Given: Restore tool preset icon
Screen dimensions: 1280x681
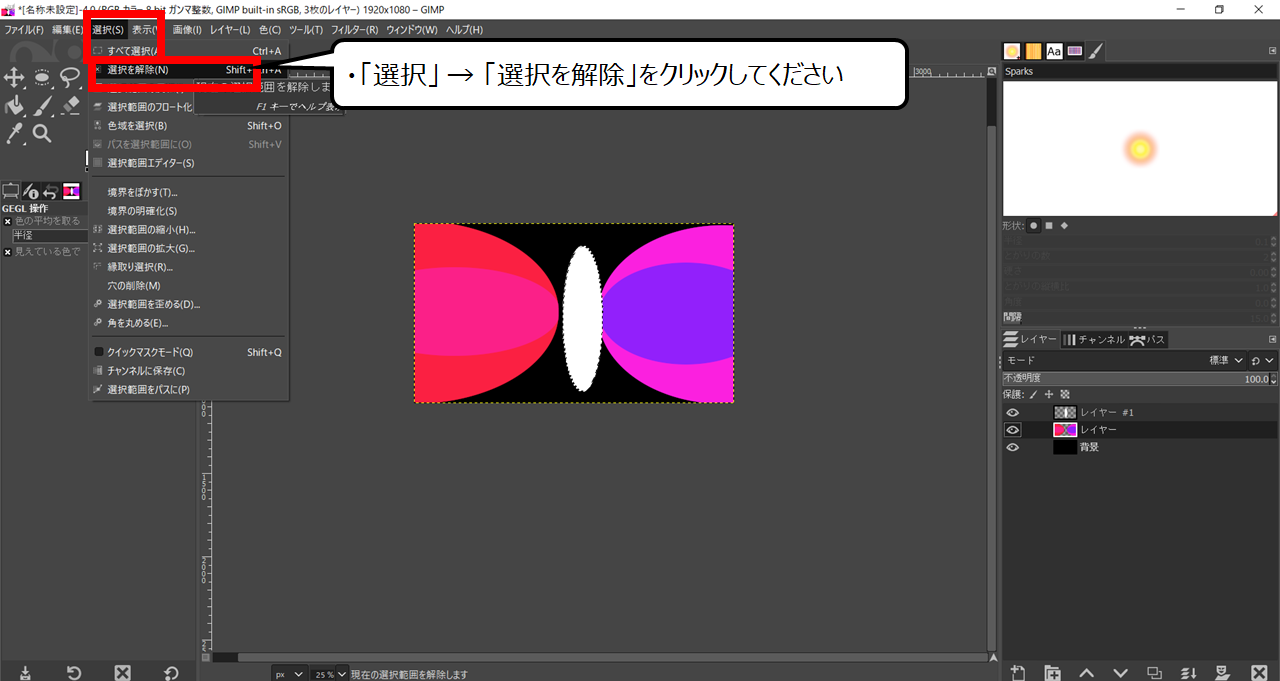Looking at the screenshot, I should [74, 672].
